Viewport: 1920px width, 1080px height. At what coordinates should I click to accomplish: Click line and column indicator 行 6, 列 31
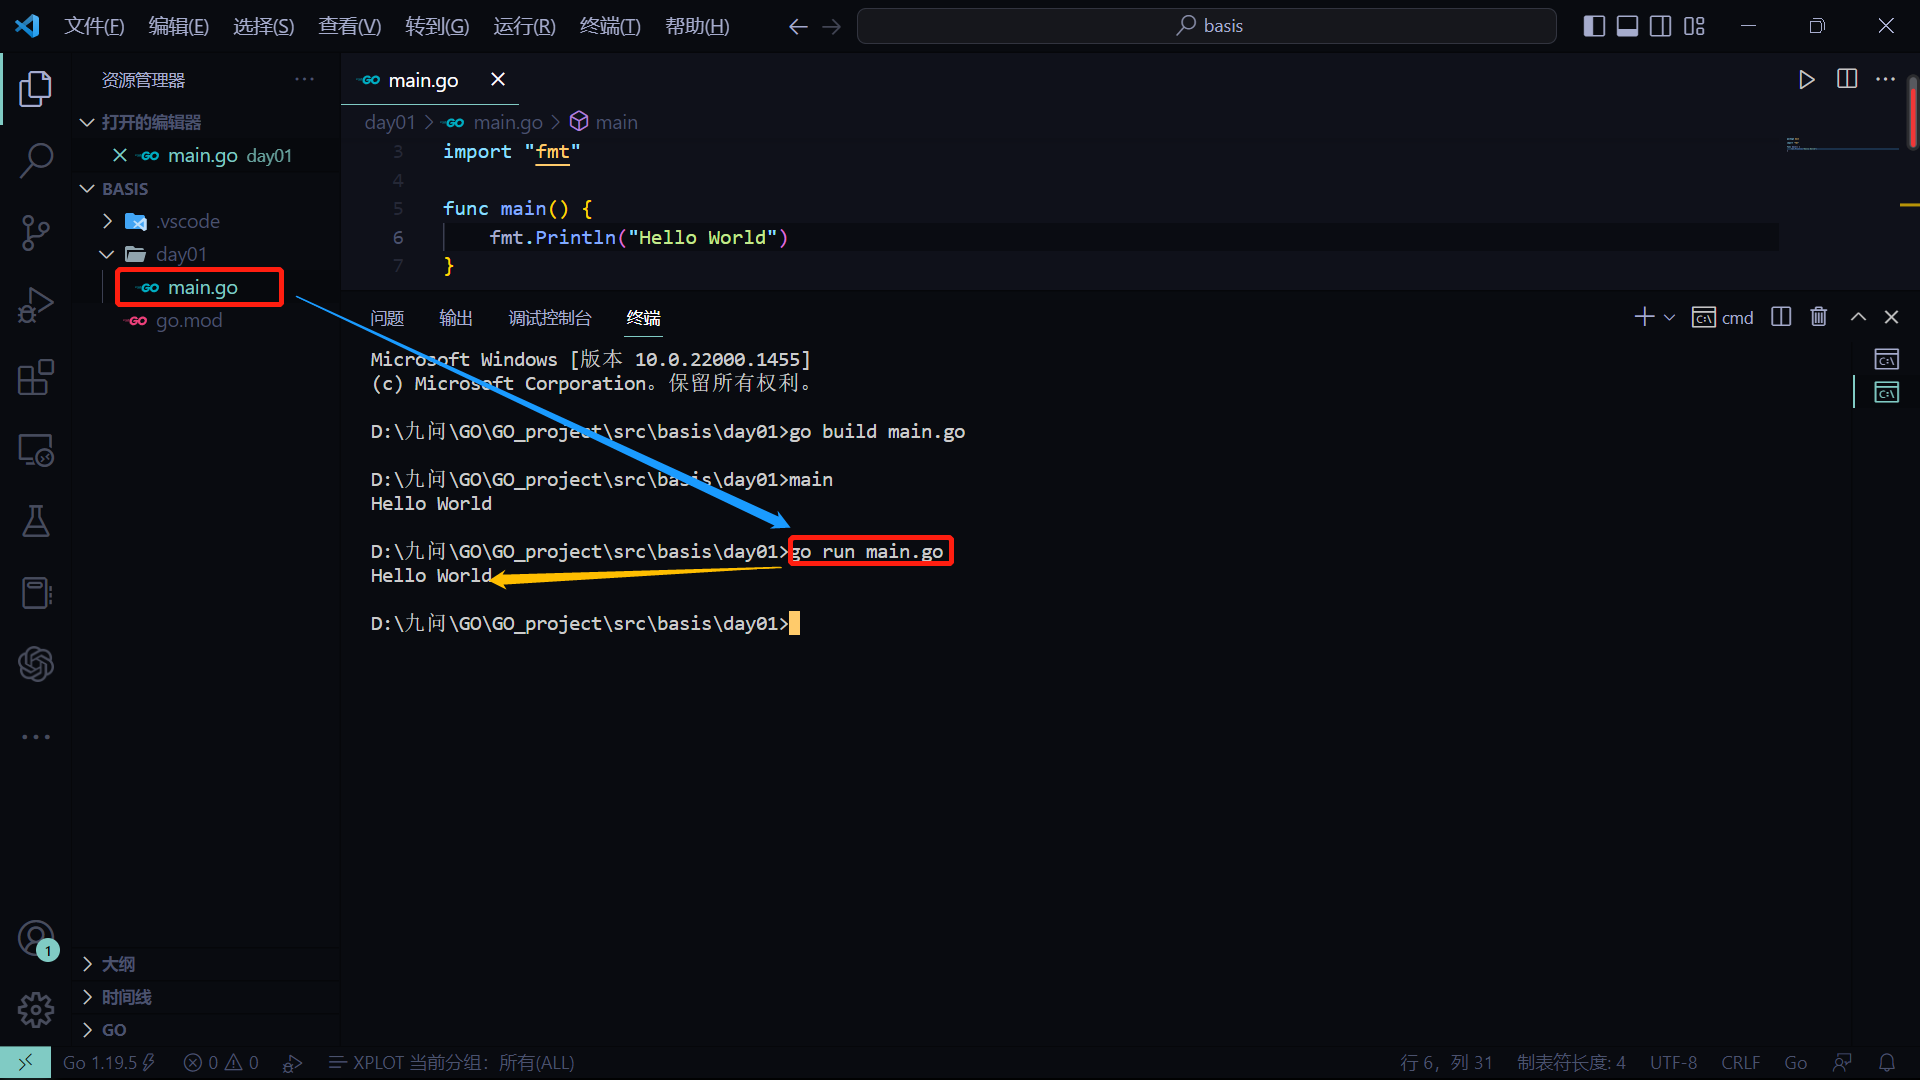pos(1446,1062)
